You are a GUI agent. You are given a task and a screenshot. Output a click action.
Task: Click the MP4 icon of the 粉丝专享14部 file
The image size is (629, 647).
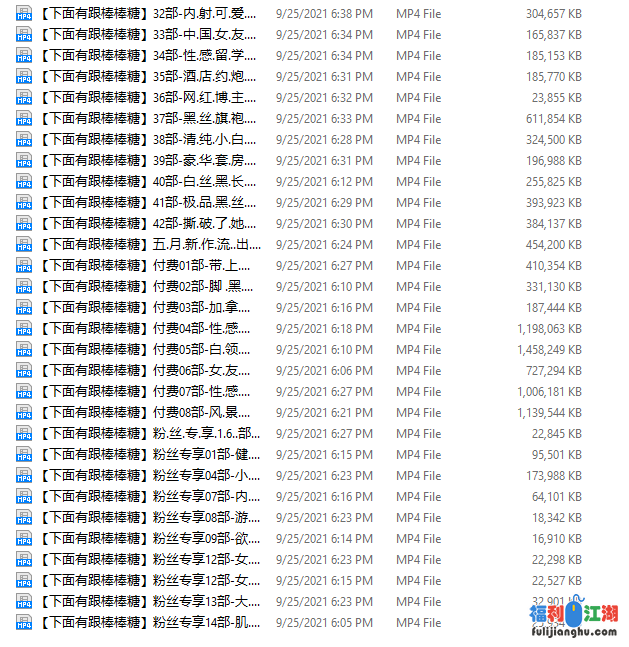click(x=24, y=622)
